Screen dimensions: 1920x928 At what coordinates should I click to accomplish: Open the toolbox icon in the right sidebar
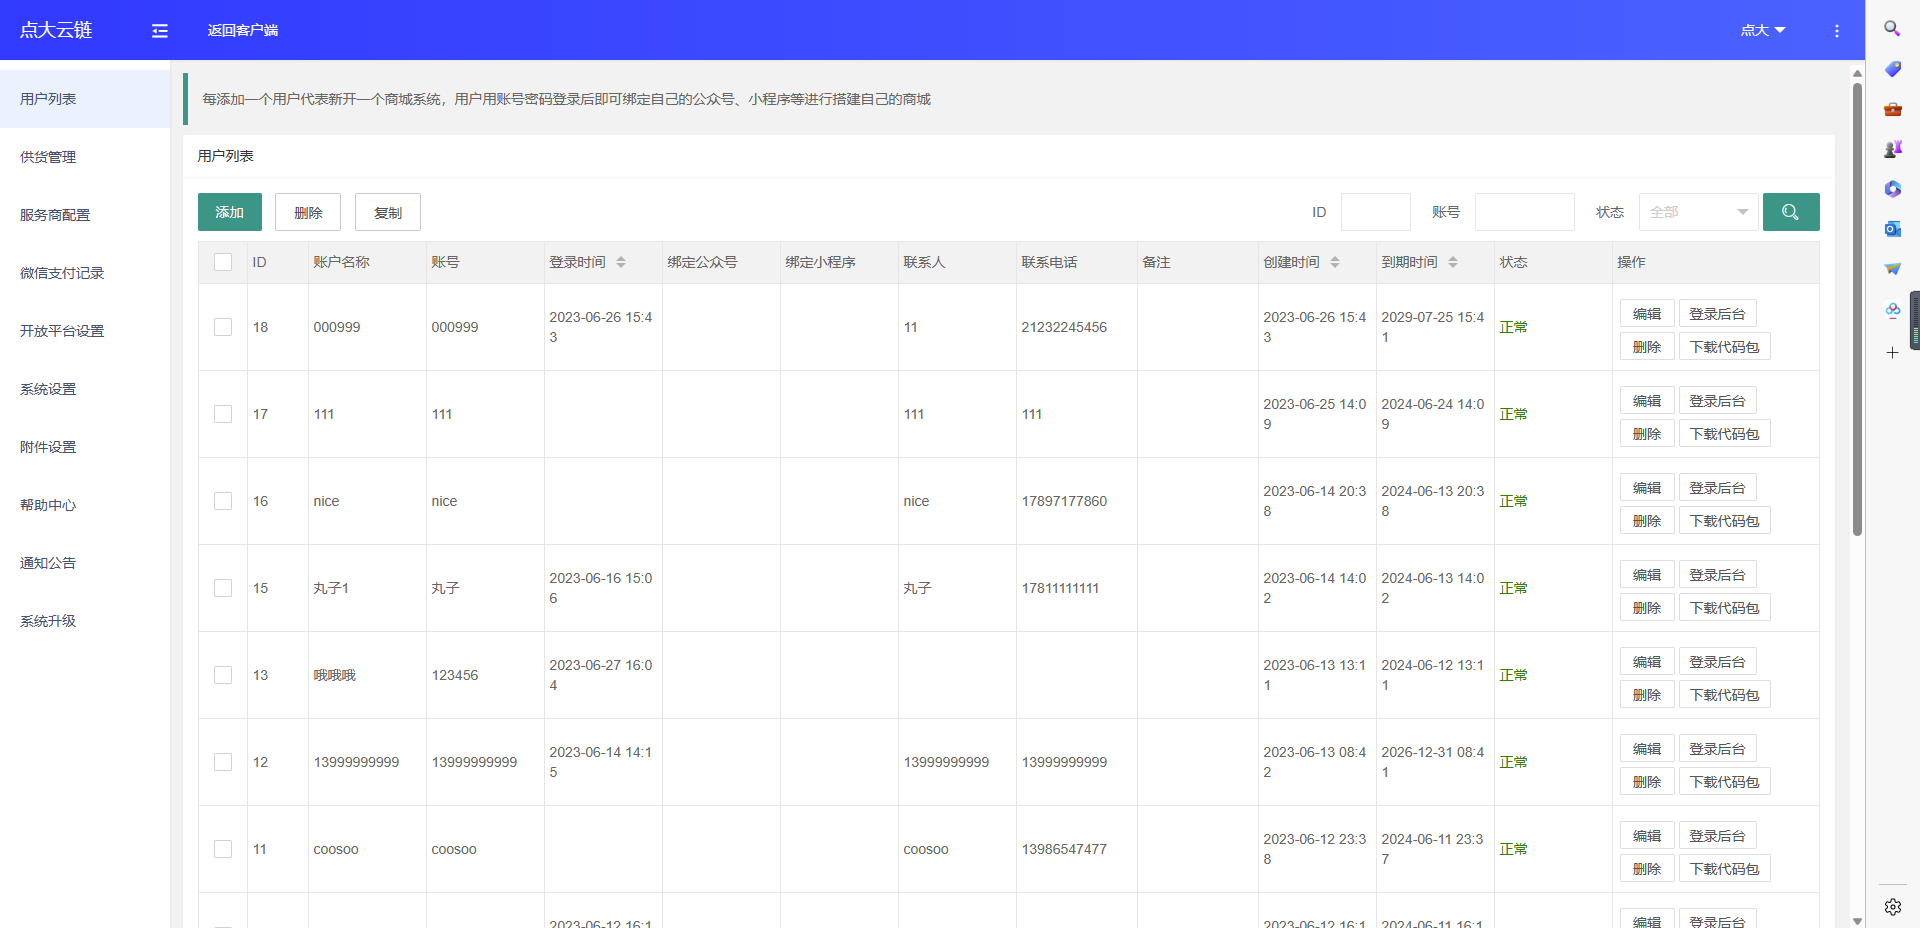1892,110
